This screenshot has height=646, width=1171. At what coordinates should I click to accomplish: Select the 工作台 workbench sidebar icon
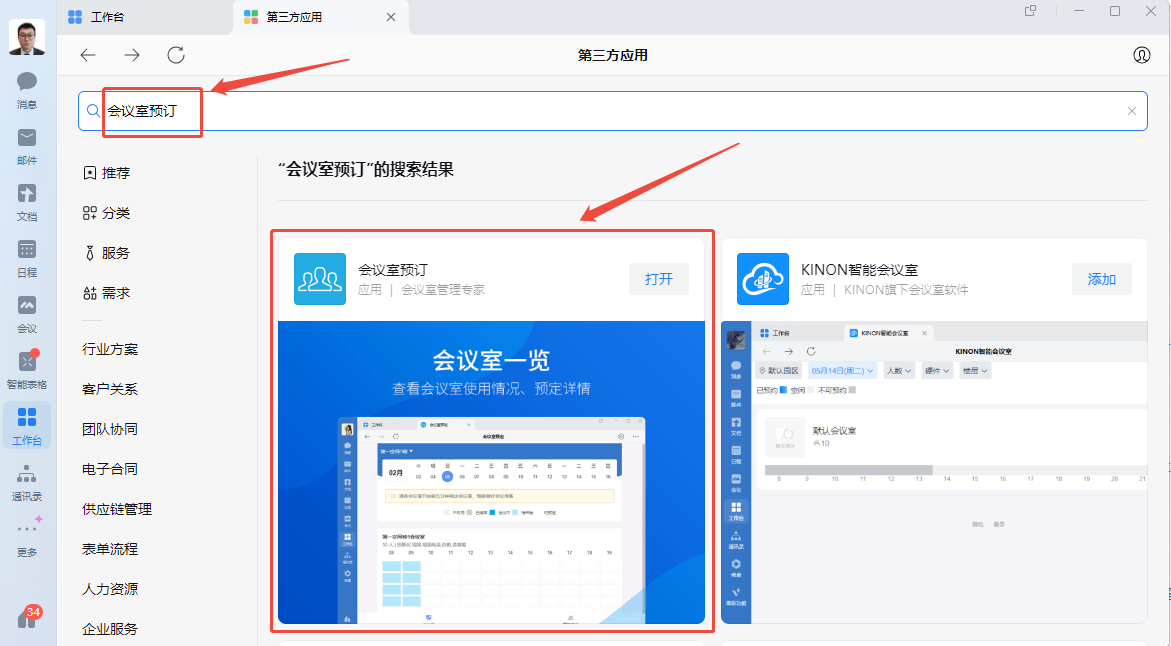(27, 425)
